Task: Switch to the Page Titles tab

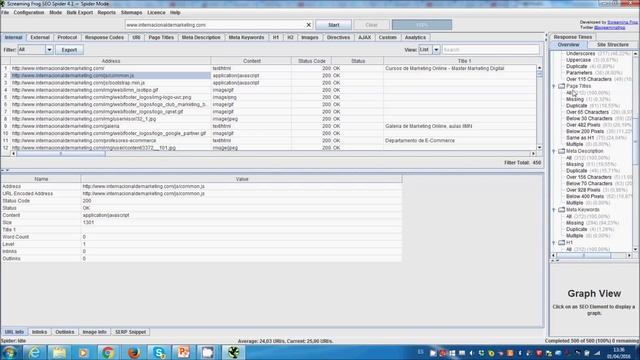Action: click(161, 37)
